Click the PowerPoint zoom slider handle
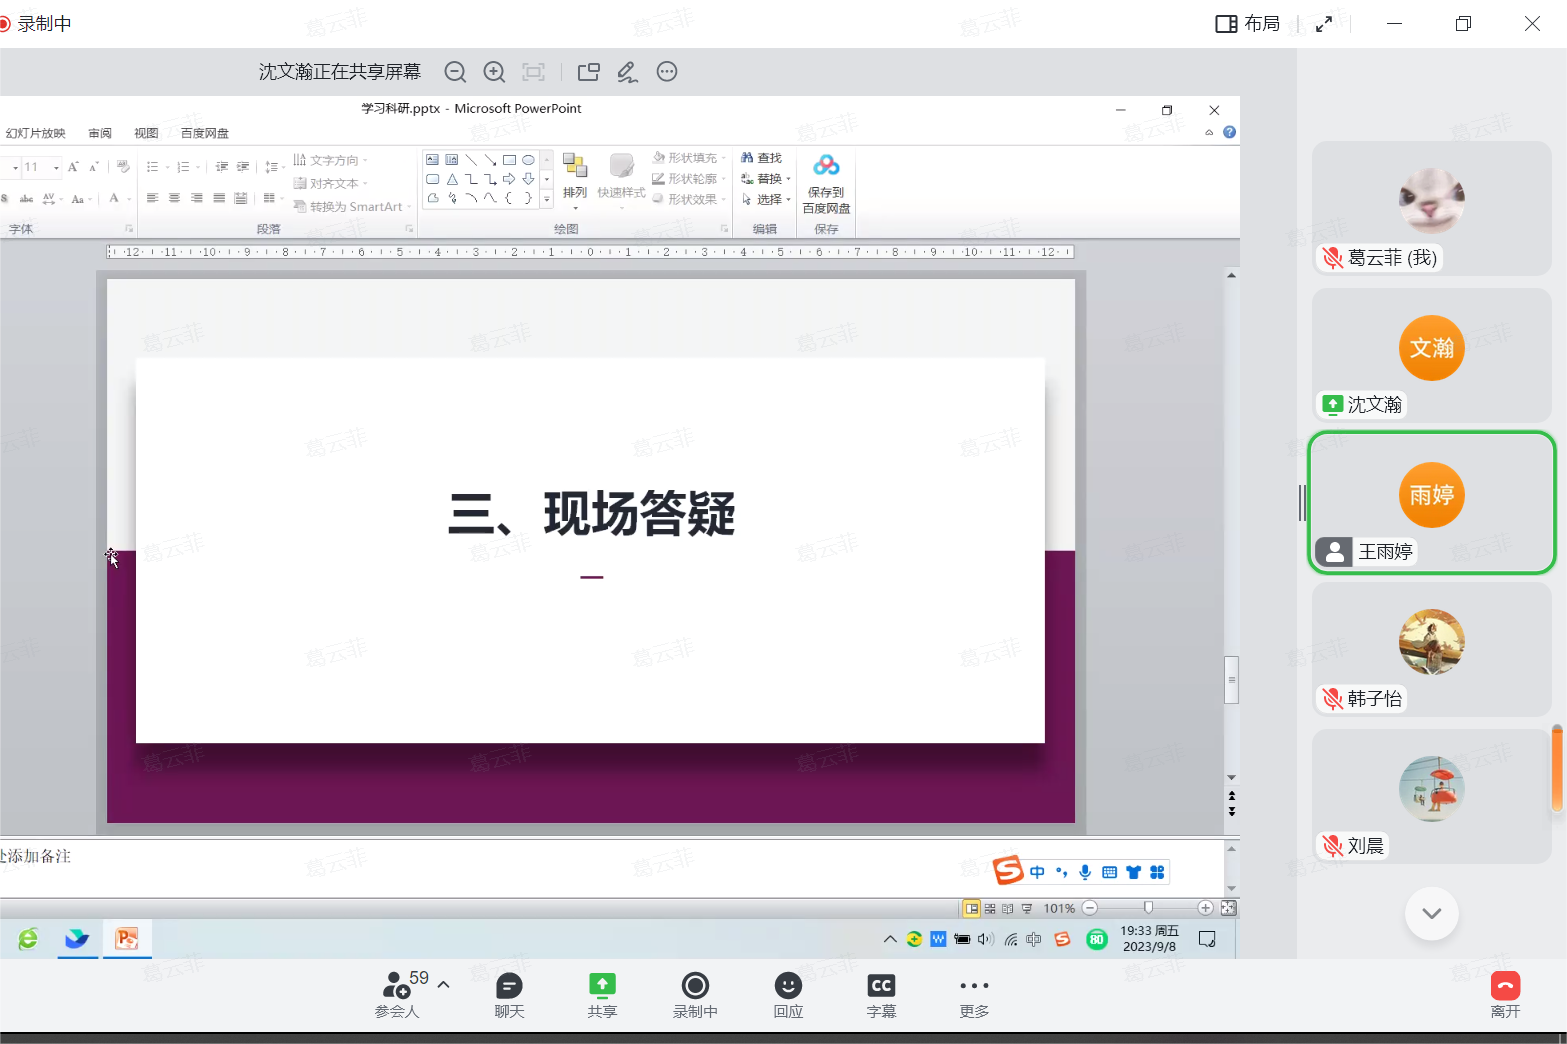This screenshot has width=1567, height=1044. click(x=1148, y=908)
